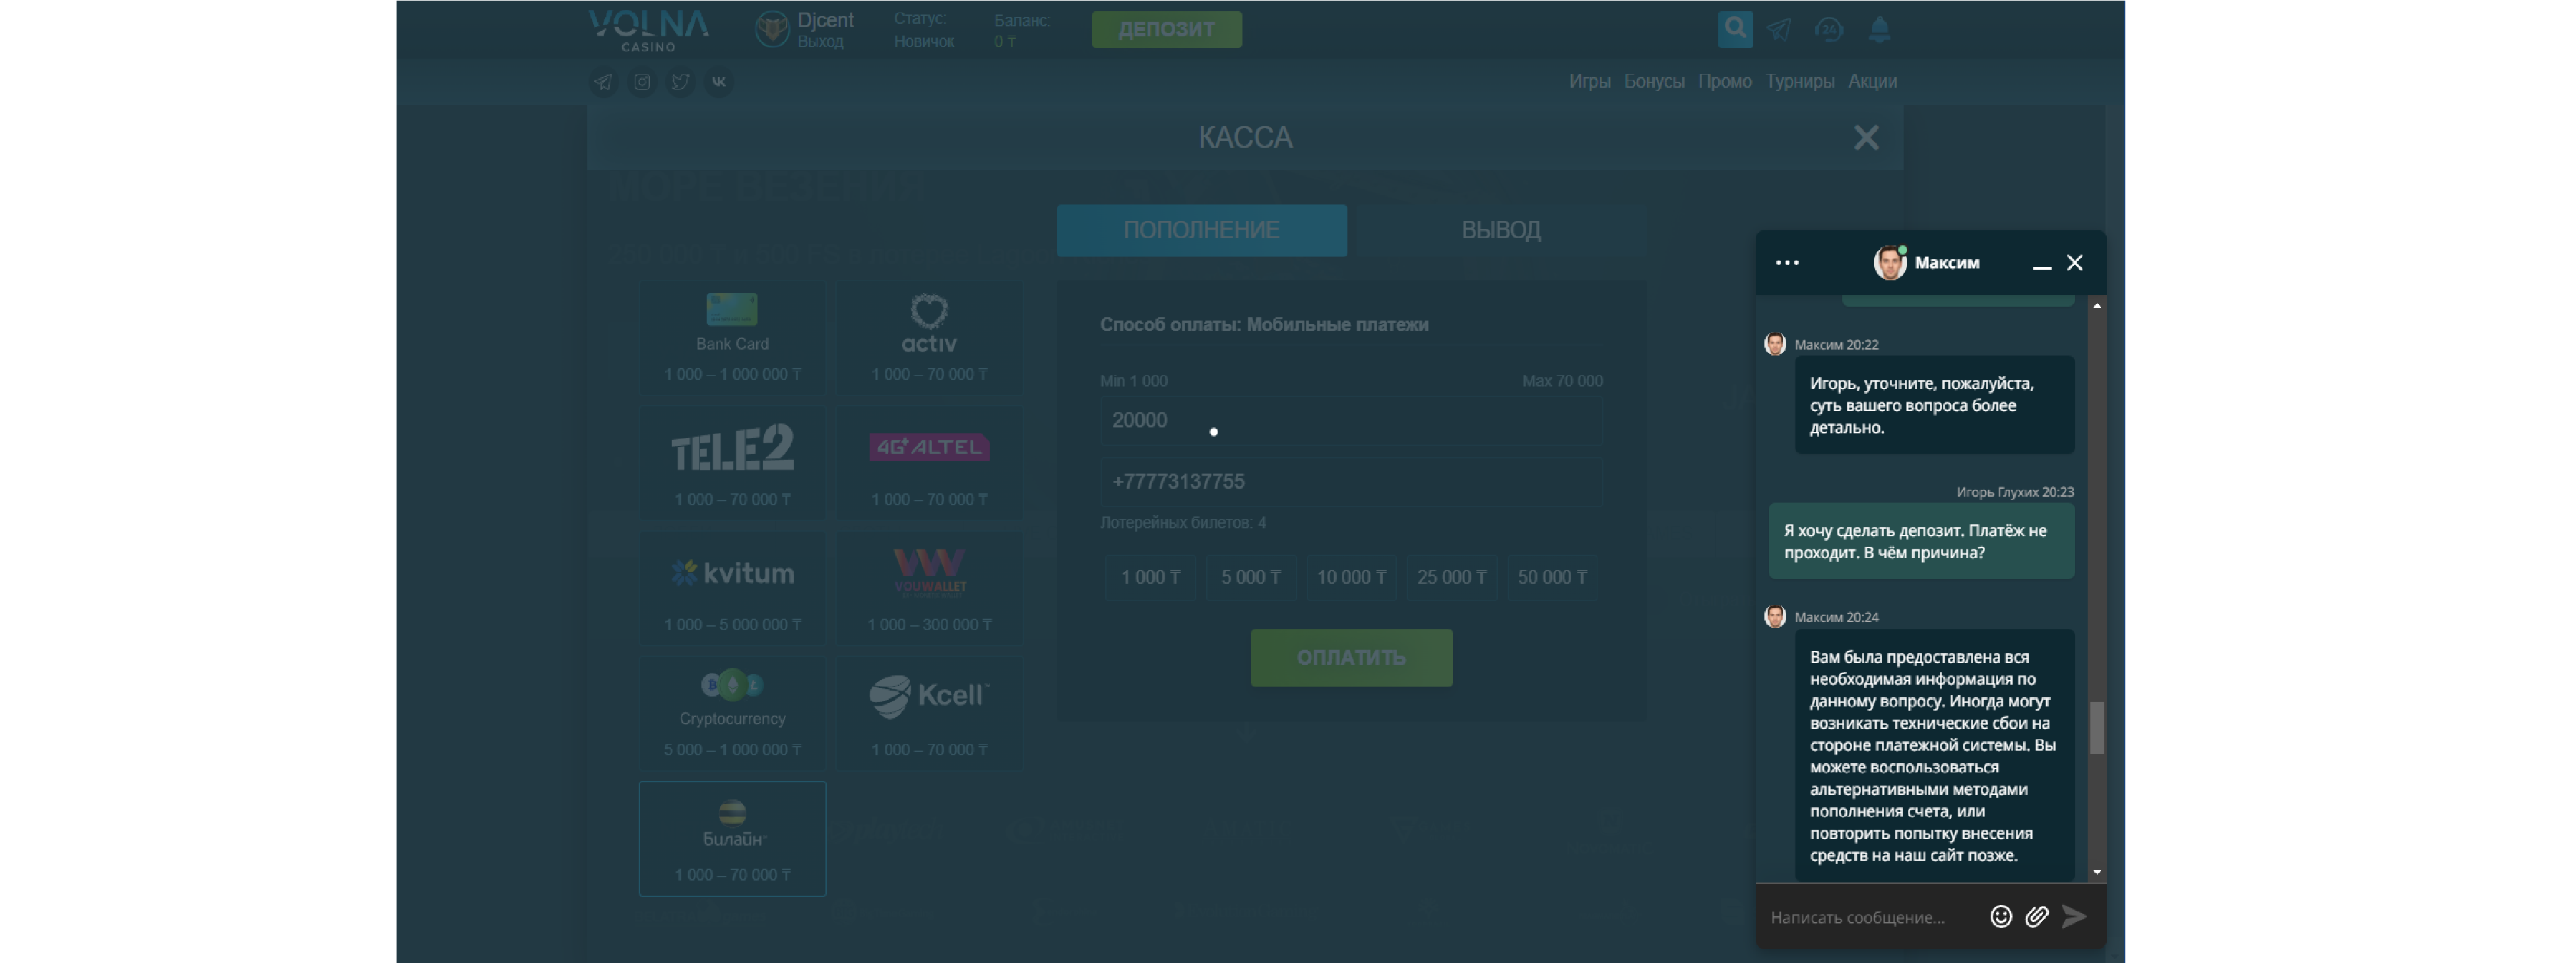This screenshot has width=2576, height=963.
Task: Click the 'Min 1 000' limit text
Action: click(1133, 381)
